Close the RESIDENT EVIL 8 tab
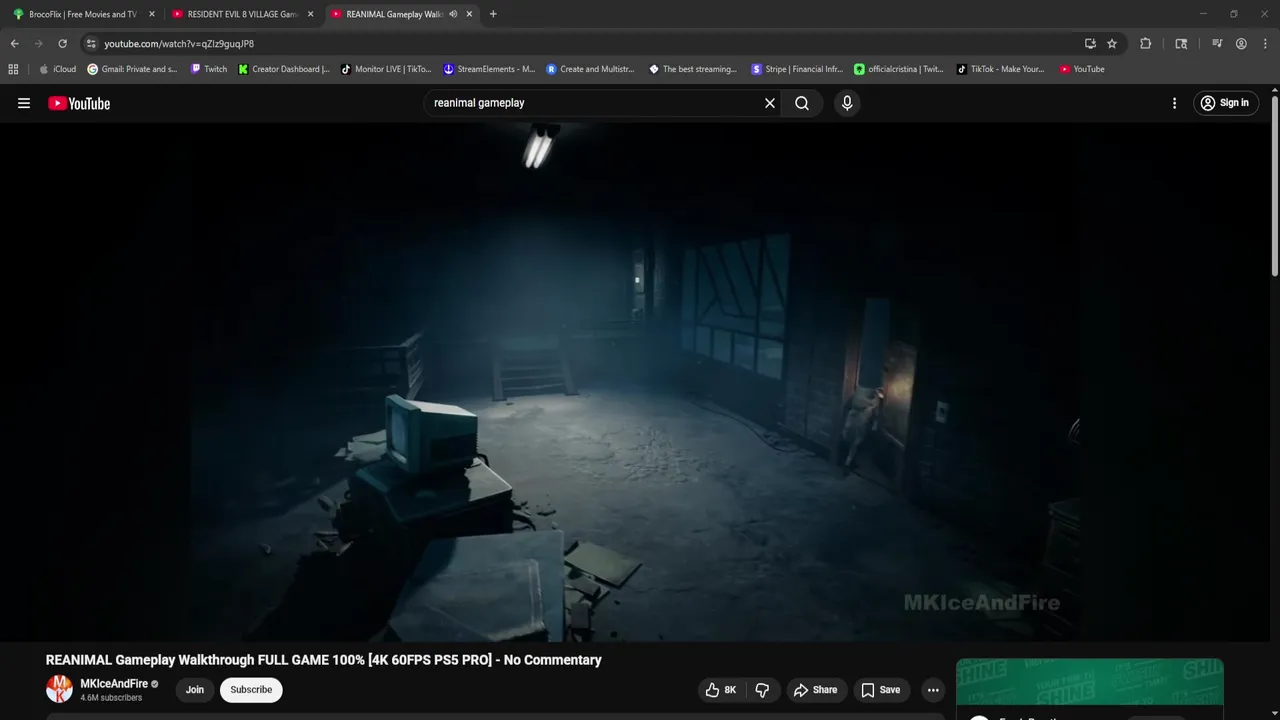This screenshot has height=720, width=1280. 310,14
